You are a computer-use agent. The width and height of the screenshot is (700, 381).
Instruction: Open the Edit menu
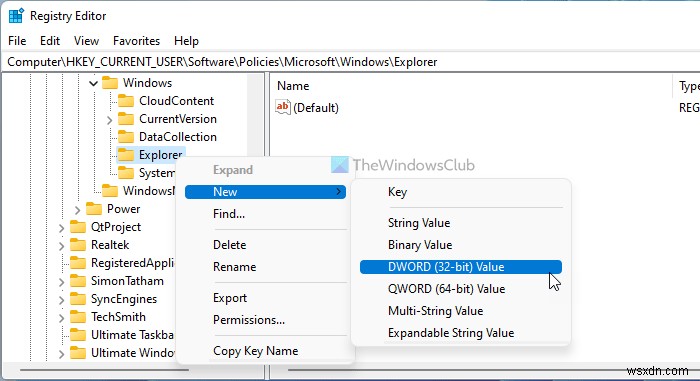[x=50, y=41]
